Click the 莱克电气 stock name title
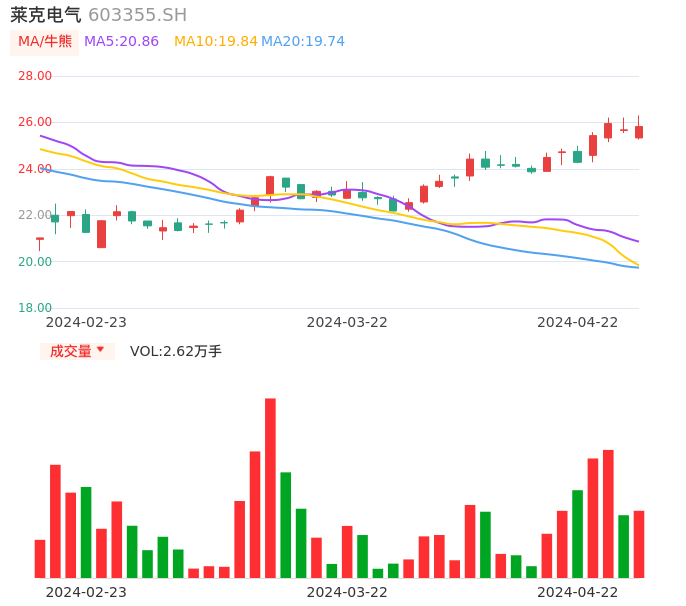 click(46, 15)
